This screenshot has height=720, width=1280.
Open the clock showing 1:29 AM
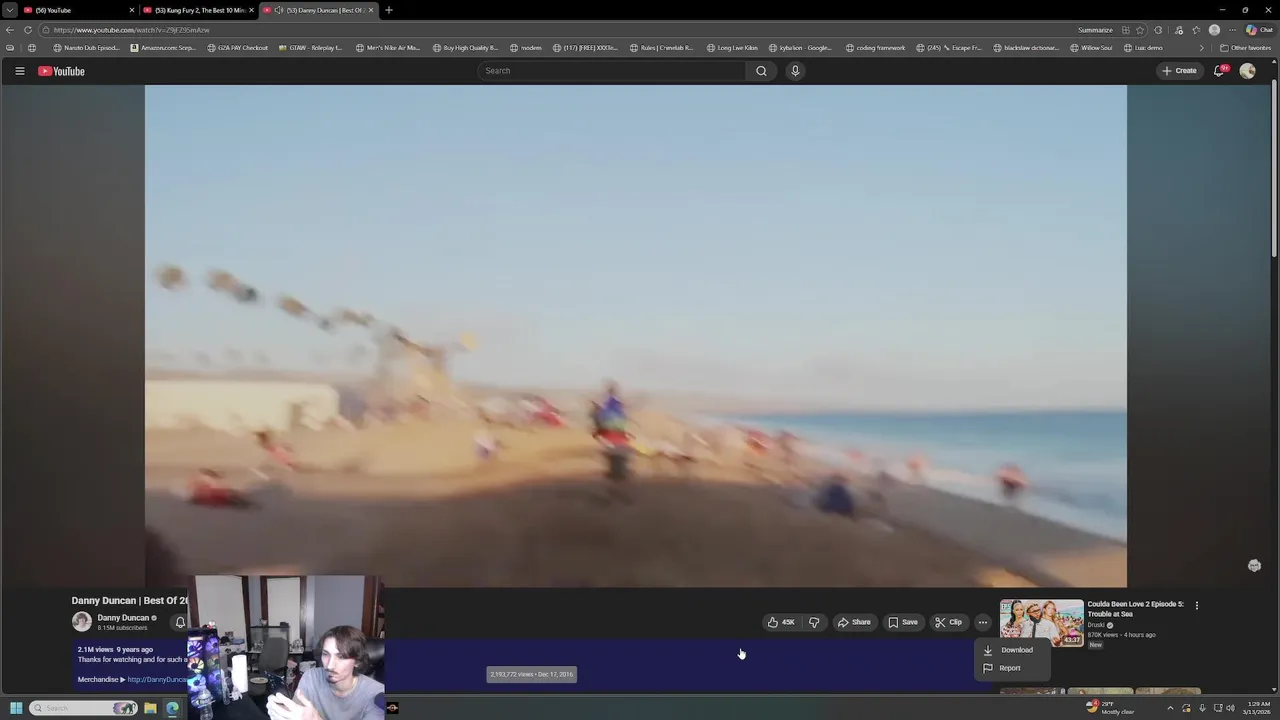pyautogui.click(x=1258, y=708)
